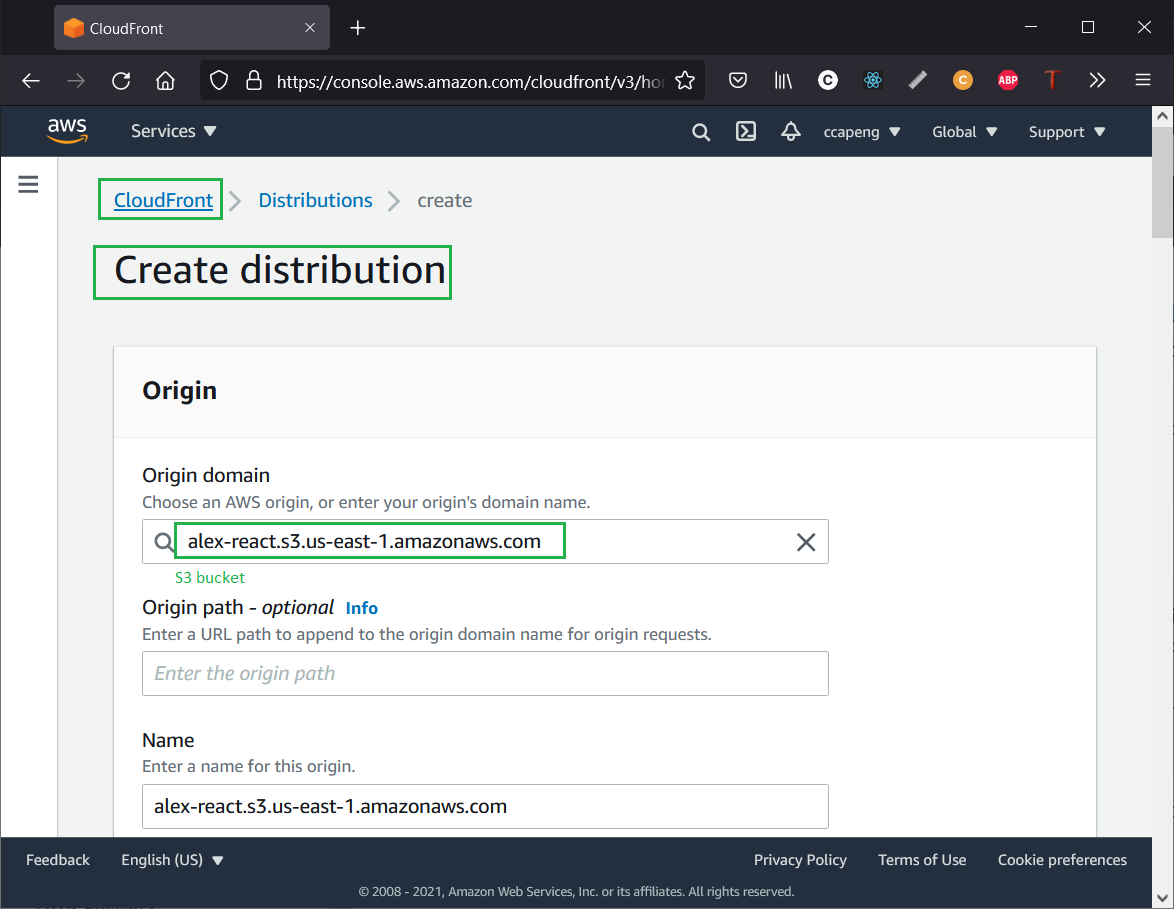Go to CloudFront breadcrumb link
The width and height of the screenshot is (1174, 909).
[x=163, y=200]
